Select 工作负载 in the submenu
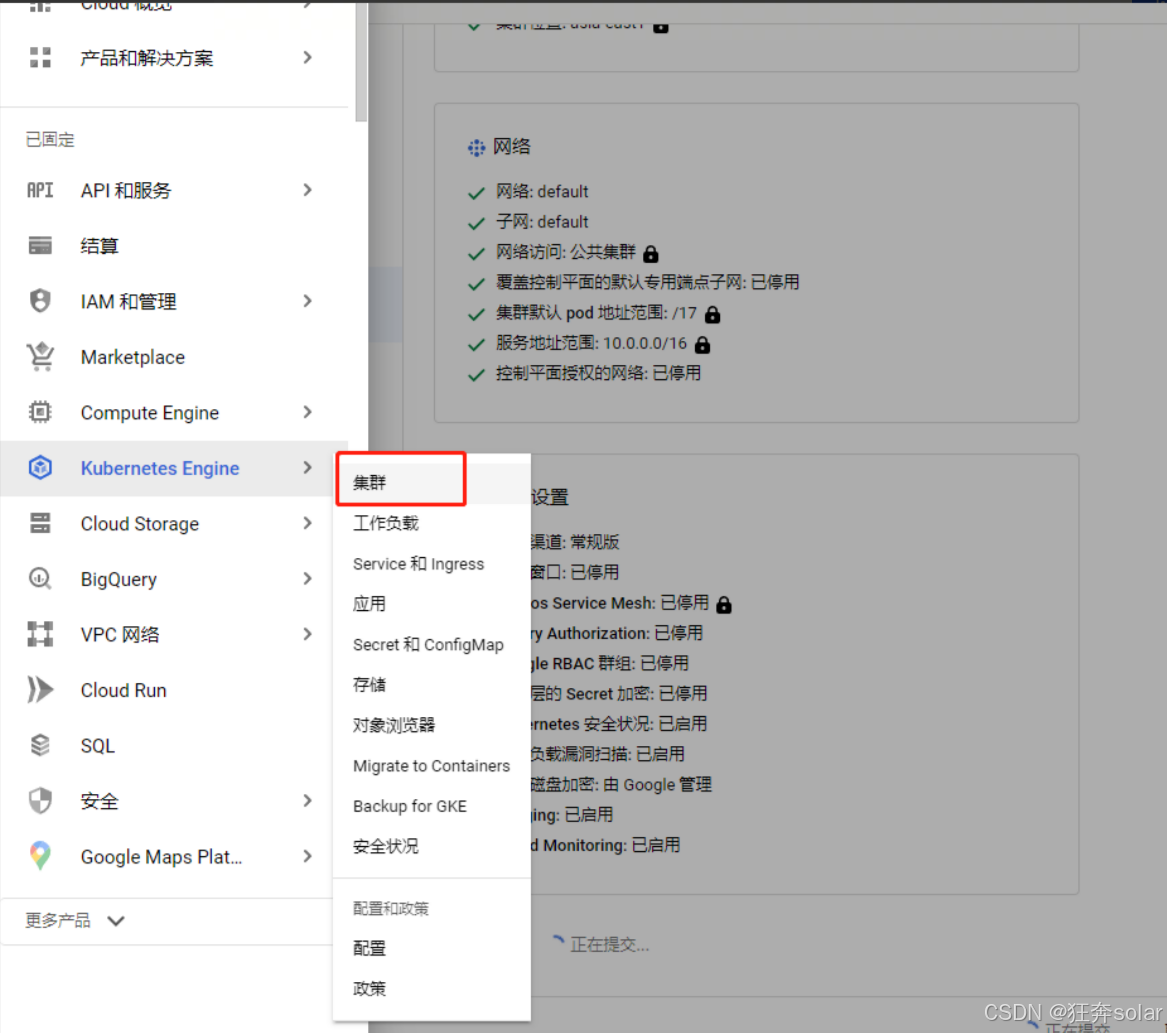 point(432,523)
